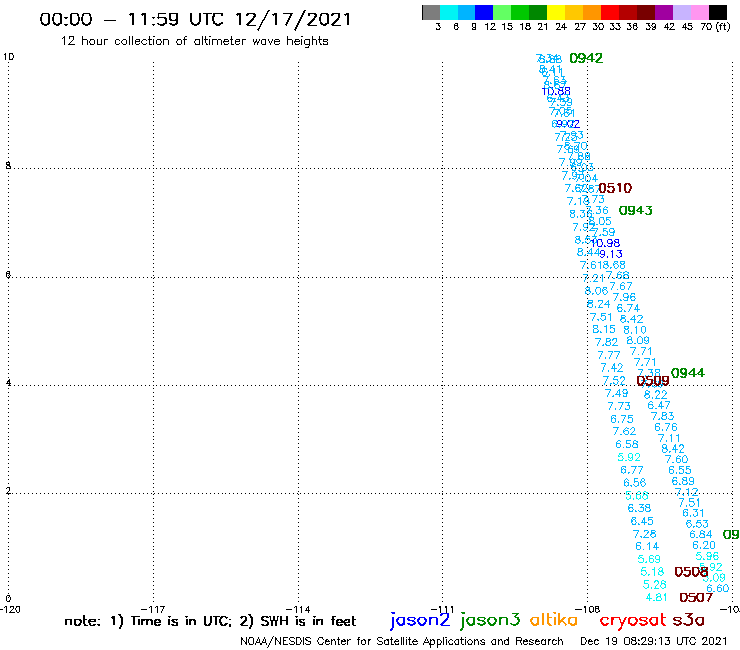Screen dimensions: 740x650
Task: Click the altika satellite label
Action: 554,620
